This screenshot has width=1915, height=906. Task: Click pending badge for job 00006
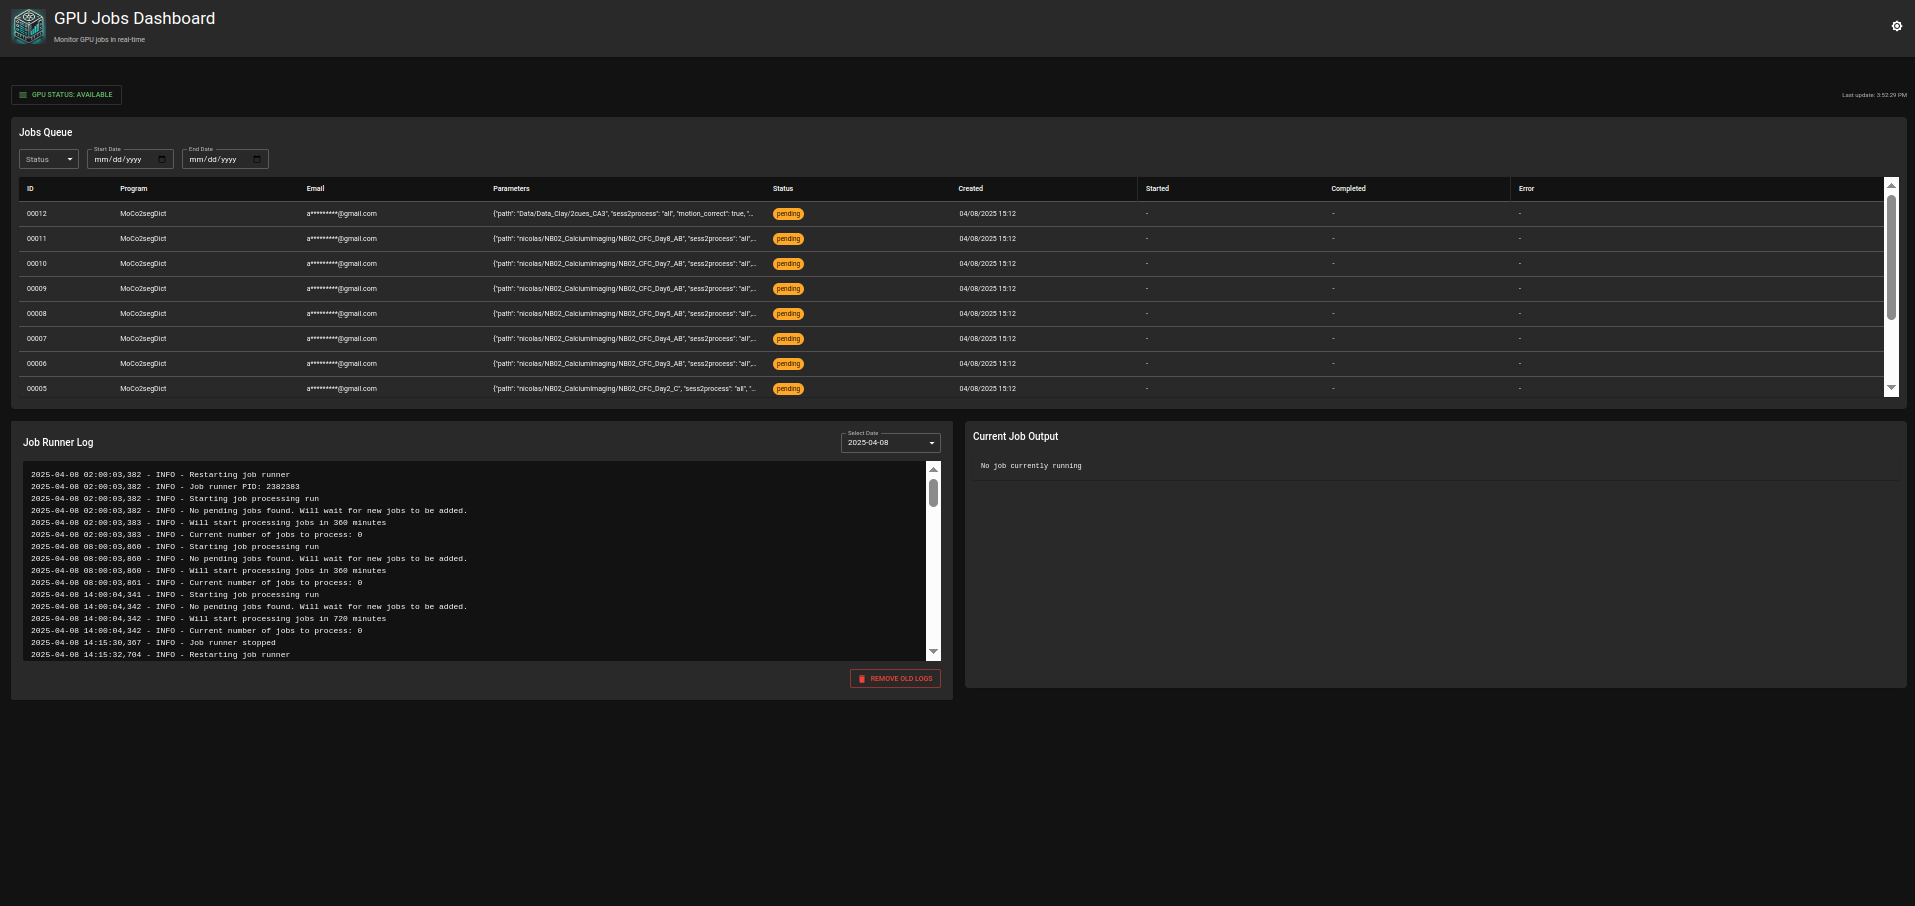tap(788, 364)
